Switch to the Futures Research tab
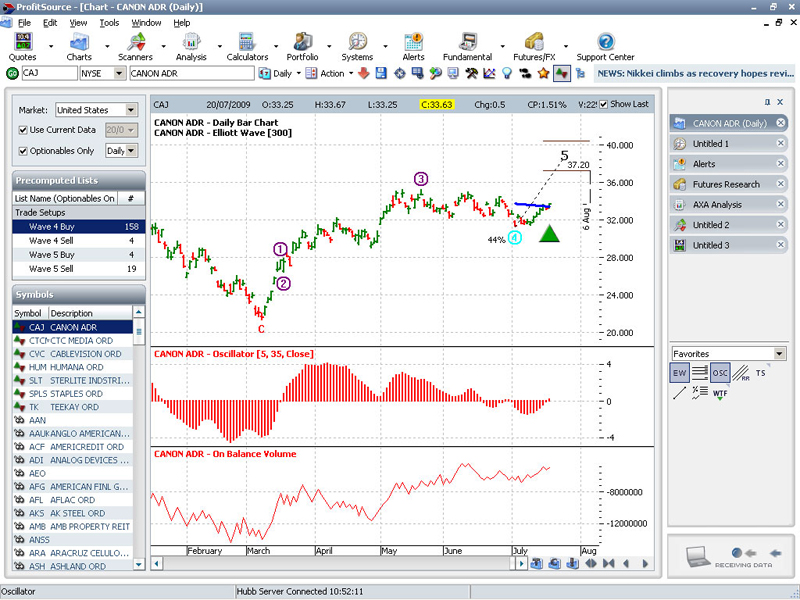 pos(726,184)
